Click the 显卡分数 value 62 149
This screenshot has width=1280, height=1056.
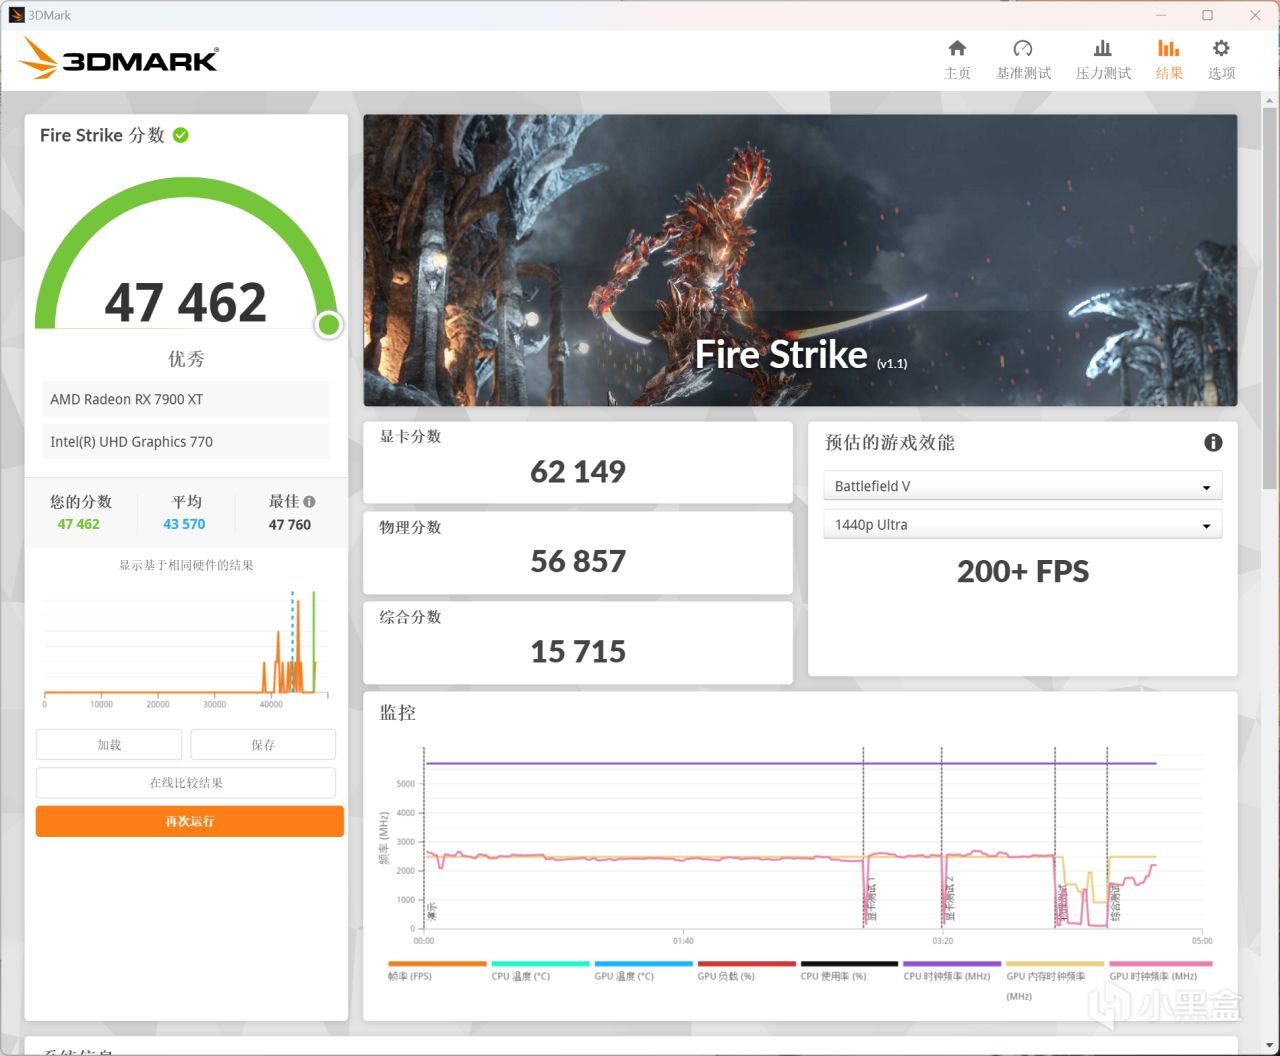[578, 471]
